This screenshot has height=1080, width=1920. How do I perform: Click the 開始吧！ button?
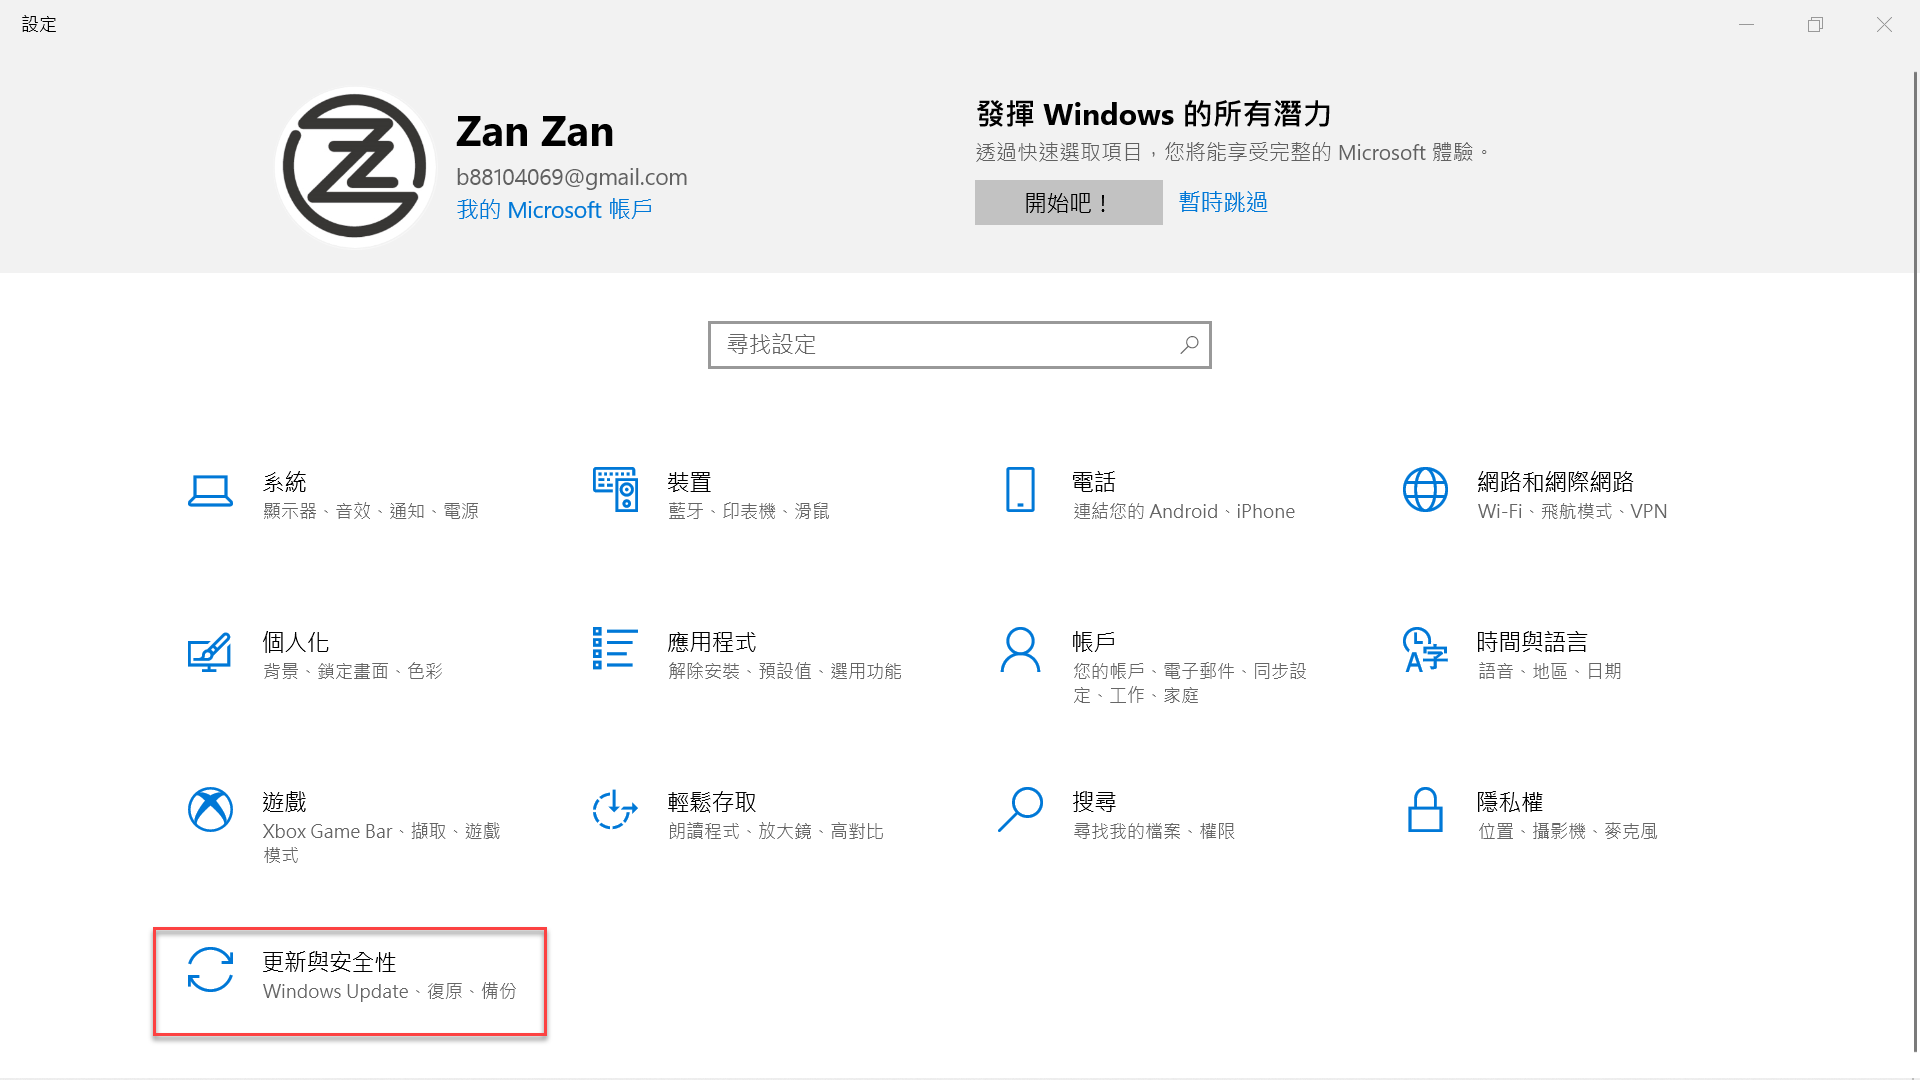(x=1068, y=202)
